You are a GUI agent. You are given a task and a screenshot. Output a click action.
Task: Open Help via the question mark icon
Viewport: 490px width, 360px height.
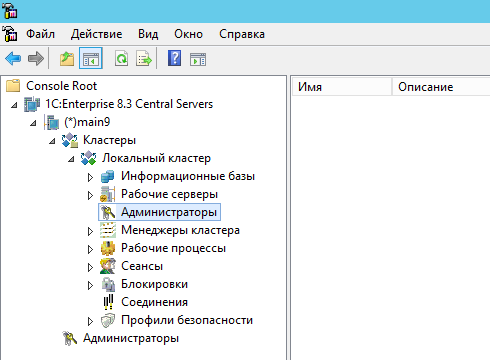click(x=175, y=58)
